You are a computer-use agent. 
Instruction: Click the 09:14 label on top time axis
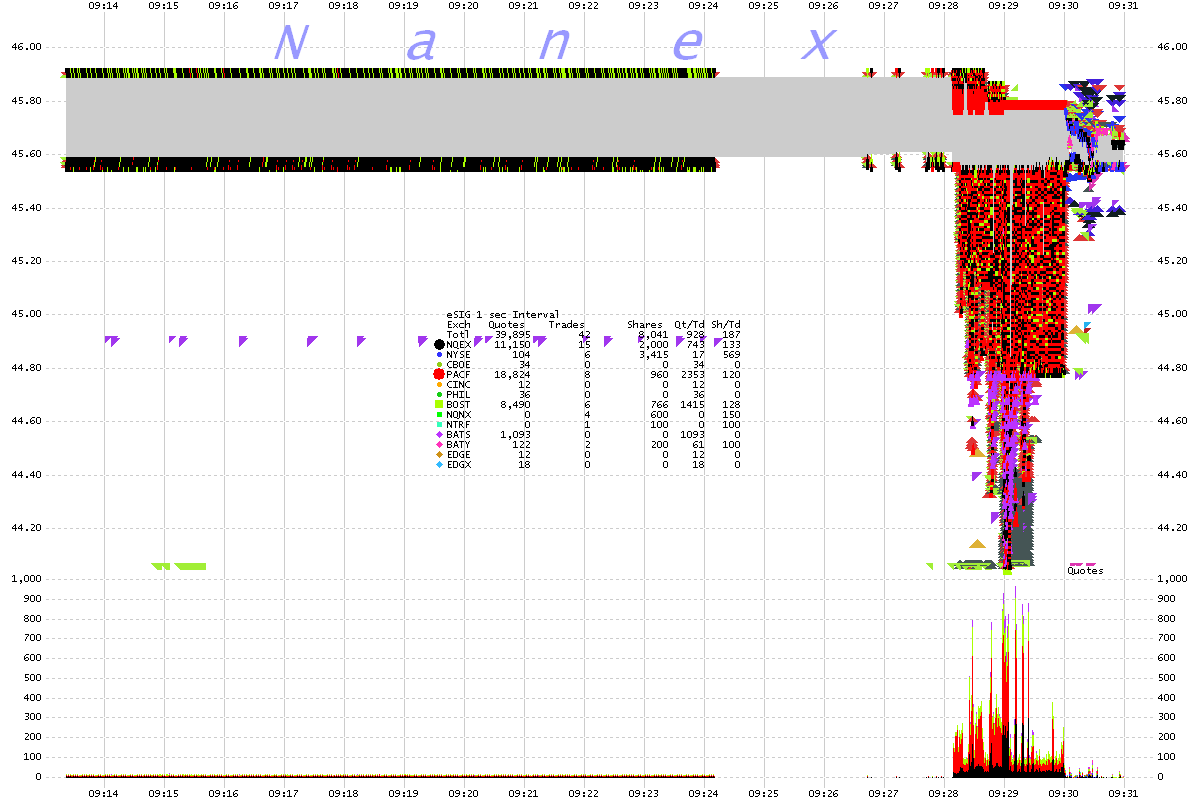pos(103,5)
